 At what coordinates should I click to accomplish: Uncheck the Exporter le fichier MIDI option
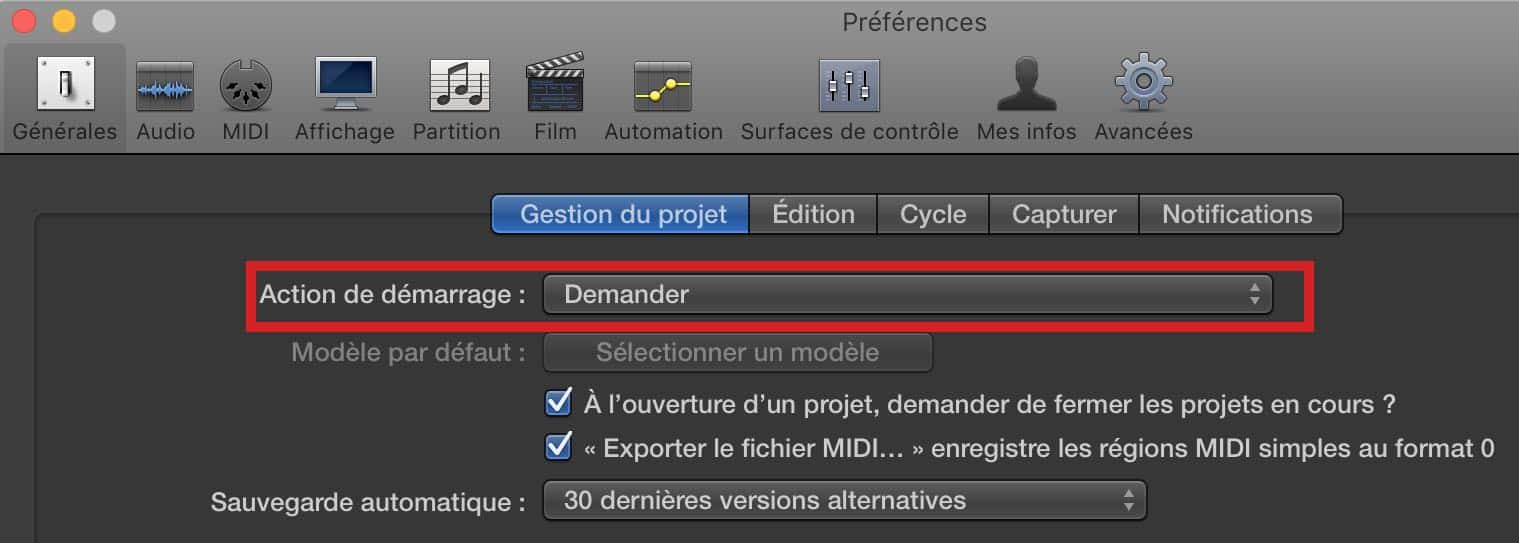558,447
